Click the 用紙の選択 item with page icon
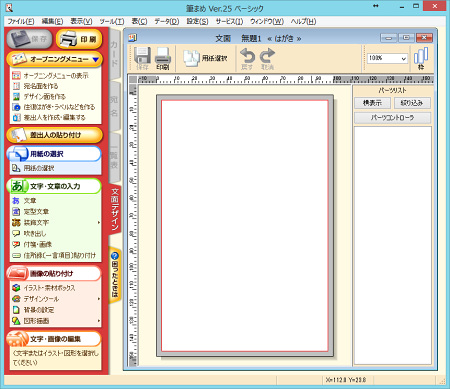 point(33,168)
